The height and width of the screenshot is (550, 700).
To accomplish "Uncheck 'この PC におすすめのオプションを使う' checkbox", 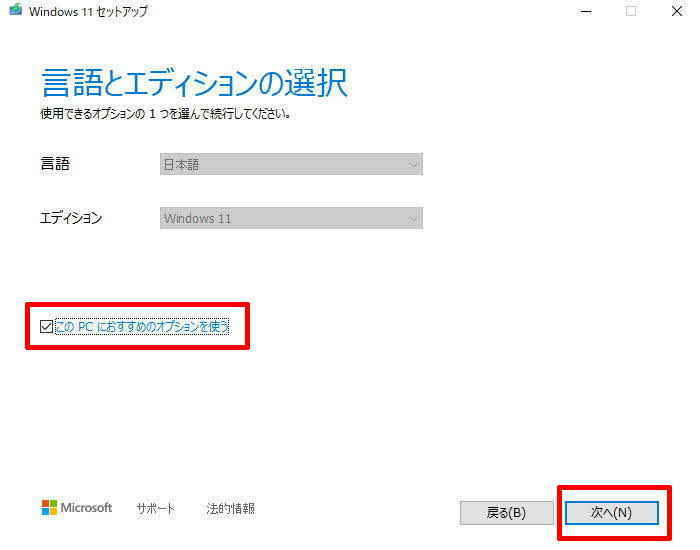I will point(46,327).
